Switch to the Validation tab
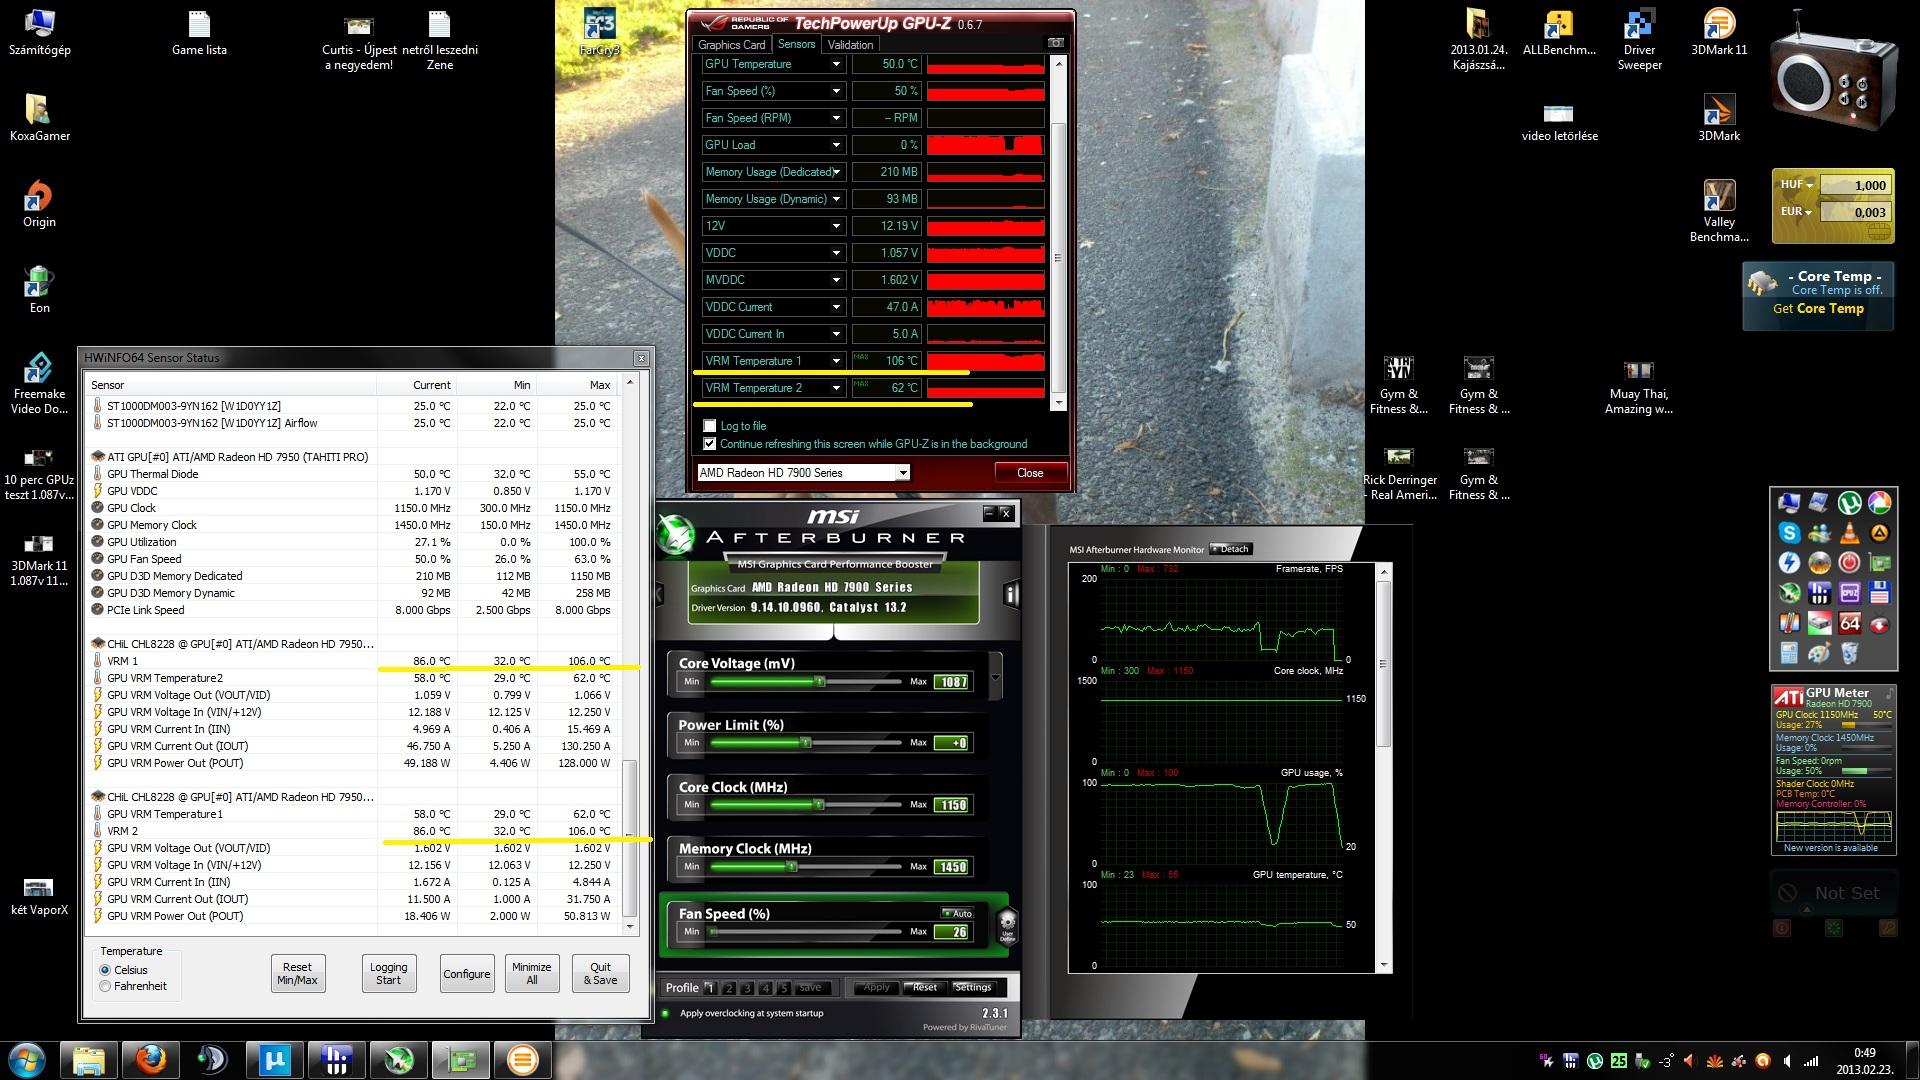The height and width of the screenshot is (1080, 1920). [850, 44]
